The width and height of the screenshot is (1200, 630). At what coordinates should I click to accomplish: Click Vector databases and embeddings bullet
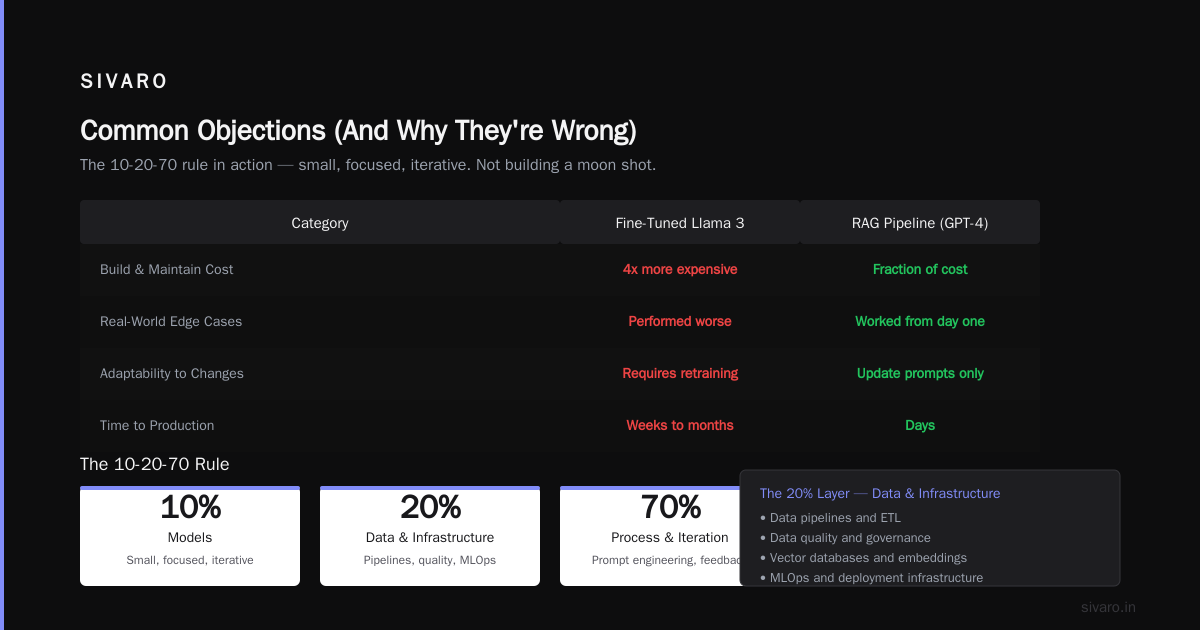point(863,558)
